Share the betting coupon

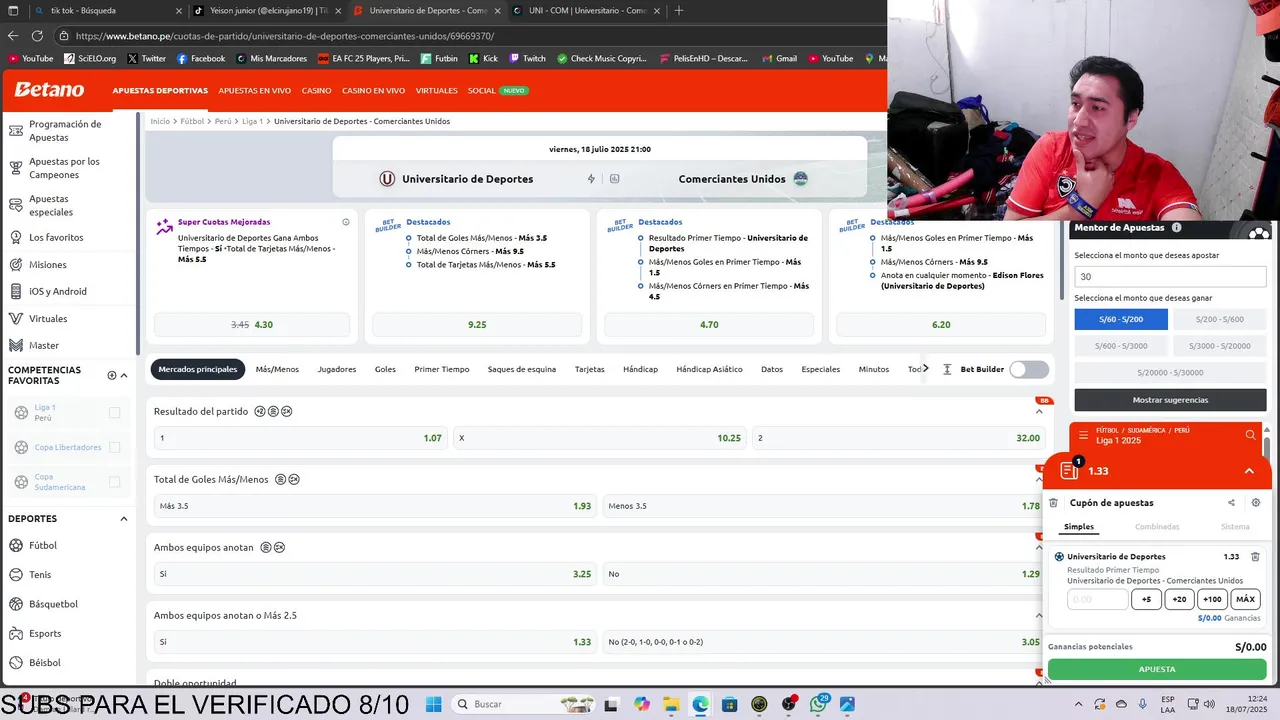pos(1231,503)
